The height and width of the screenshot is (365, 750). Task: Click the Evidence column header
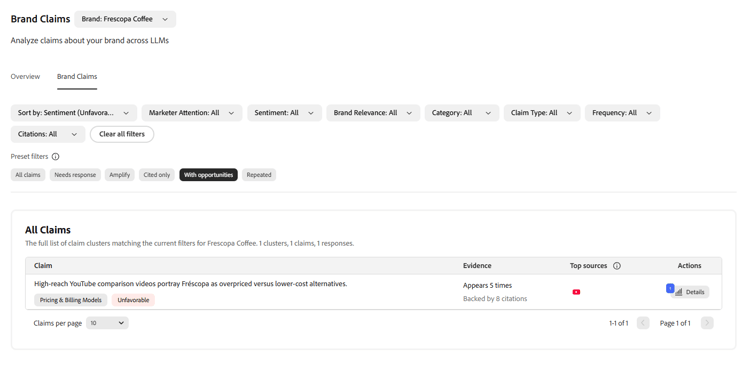tap(477, 266)
